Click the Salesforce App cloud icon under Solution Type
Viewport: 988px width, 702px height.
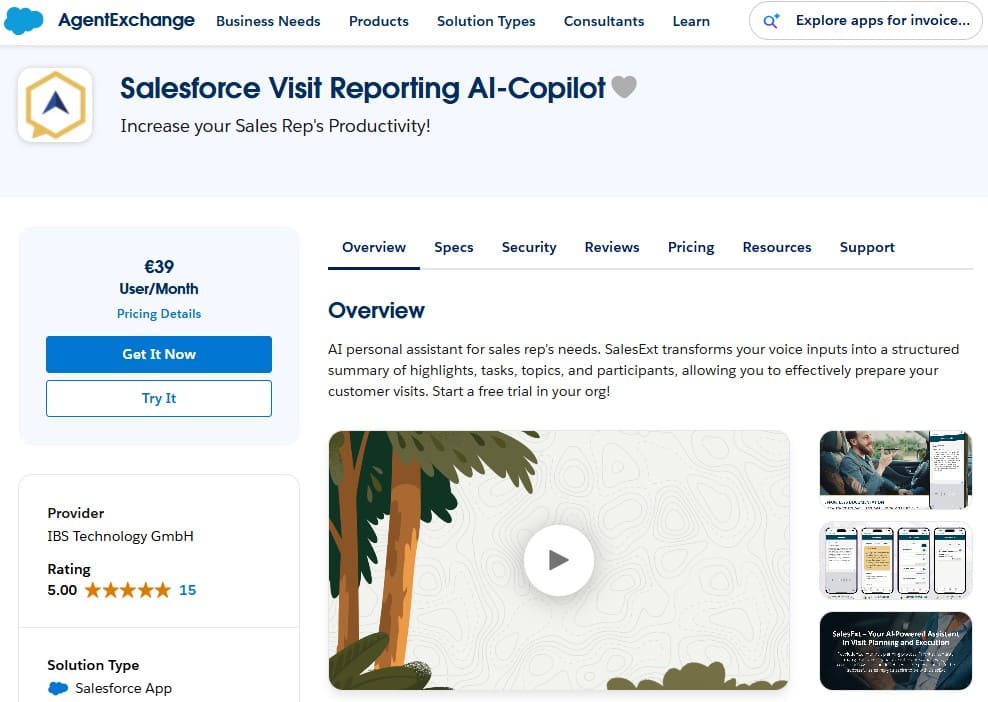58,688
